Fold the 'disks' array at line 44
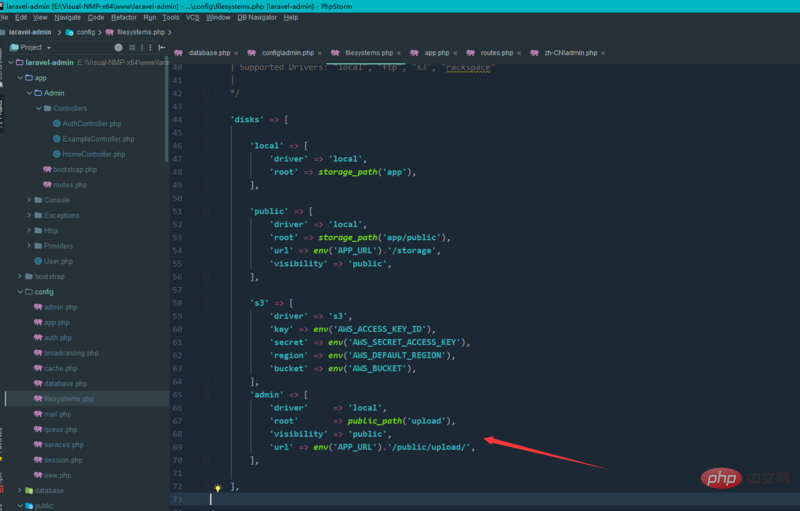 click(206, 120)
